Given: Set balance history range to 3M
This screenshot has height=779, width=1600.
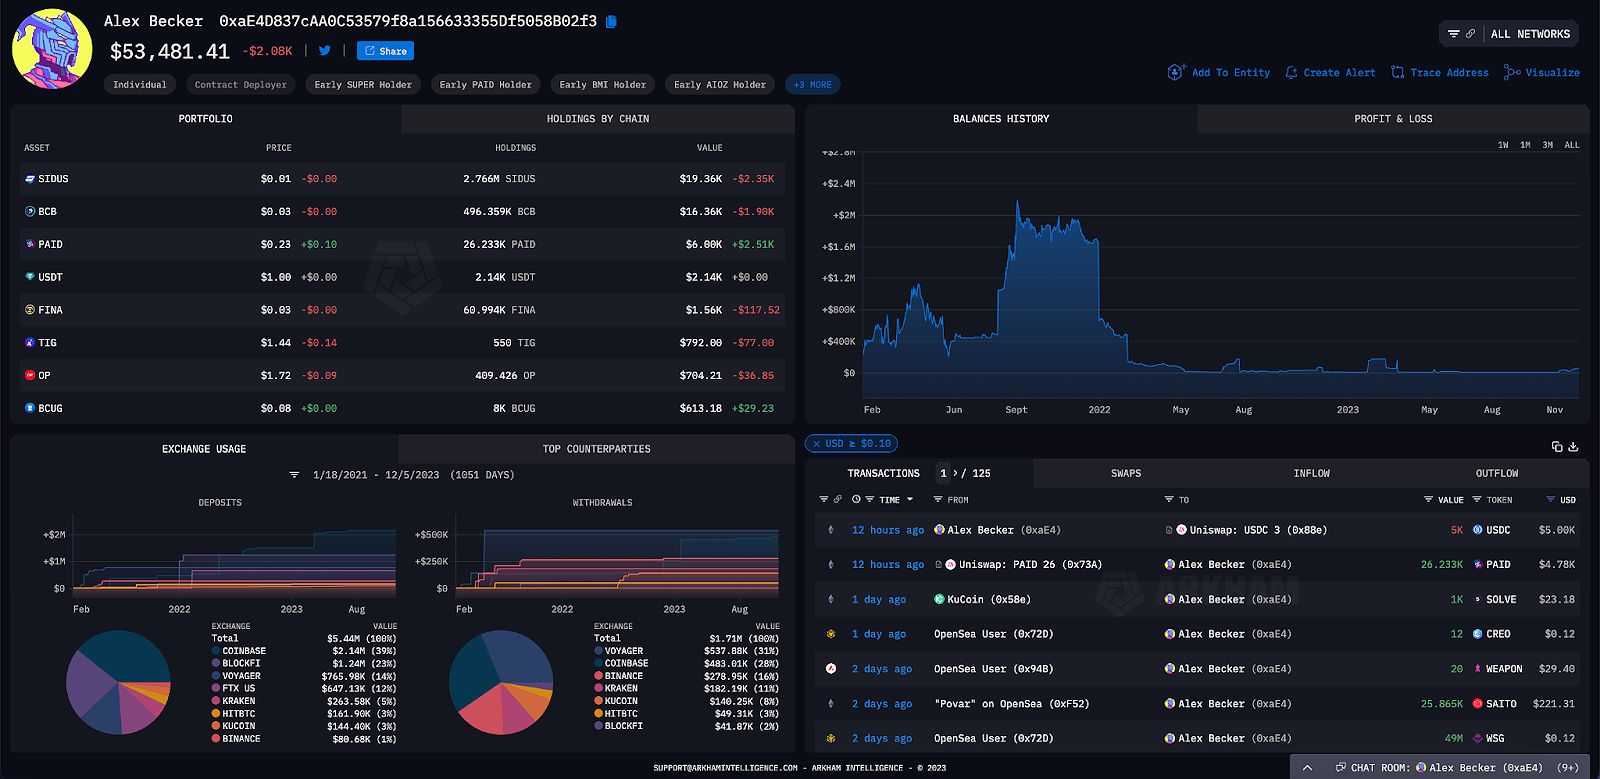Looking at the screenshot, I should (x=1547, y=145).
